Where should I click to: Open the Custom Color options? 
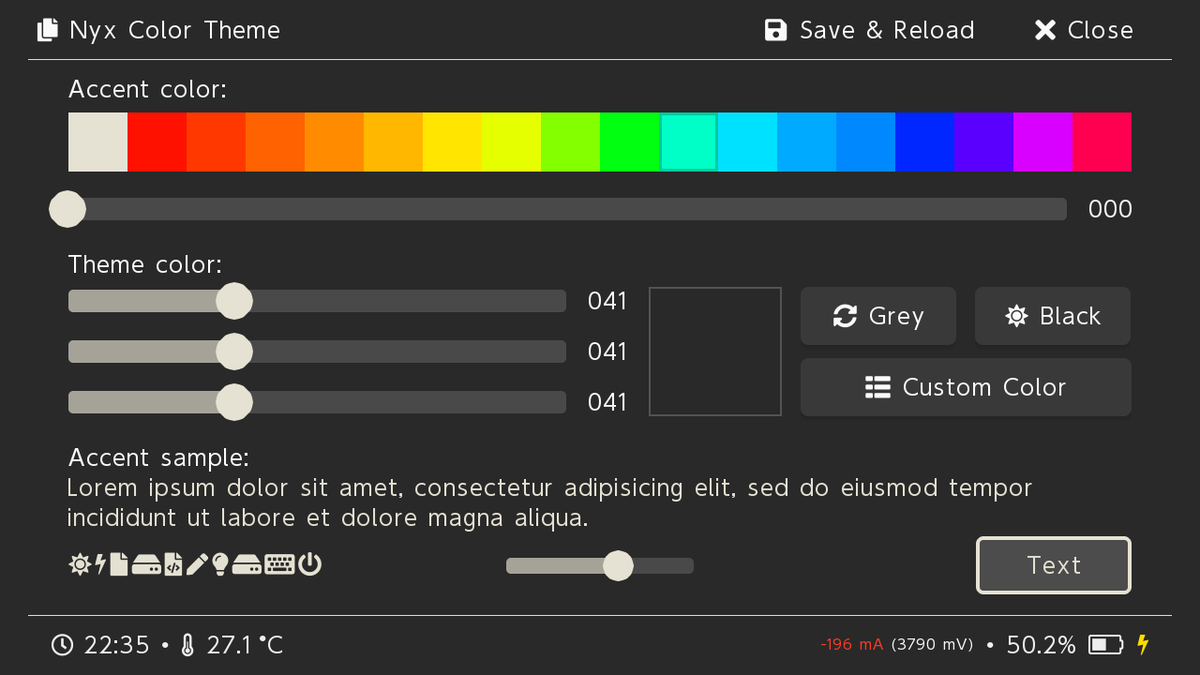point(966,387)
